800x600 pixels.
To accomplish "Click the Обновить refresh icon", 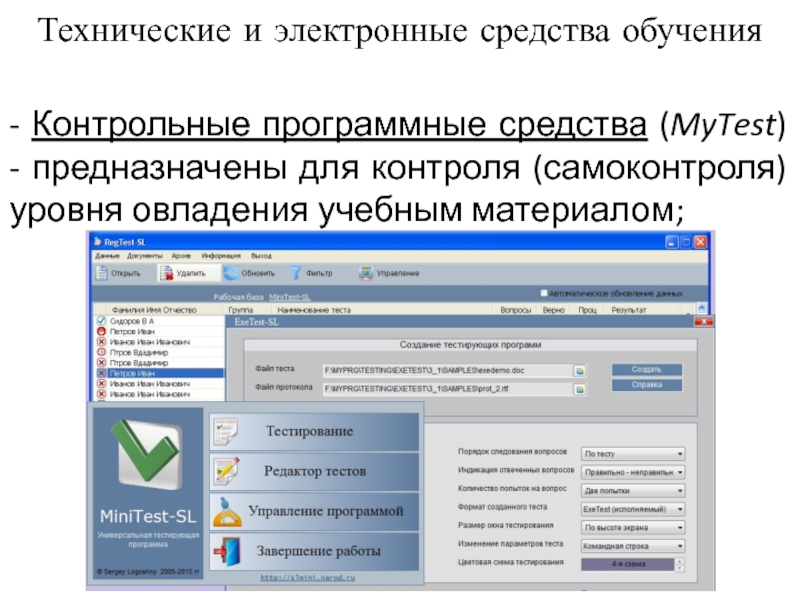I will point(231,273).
